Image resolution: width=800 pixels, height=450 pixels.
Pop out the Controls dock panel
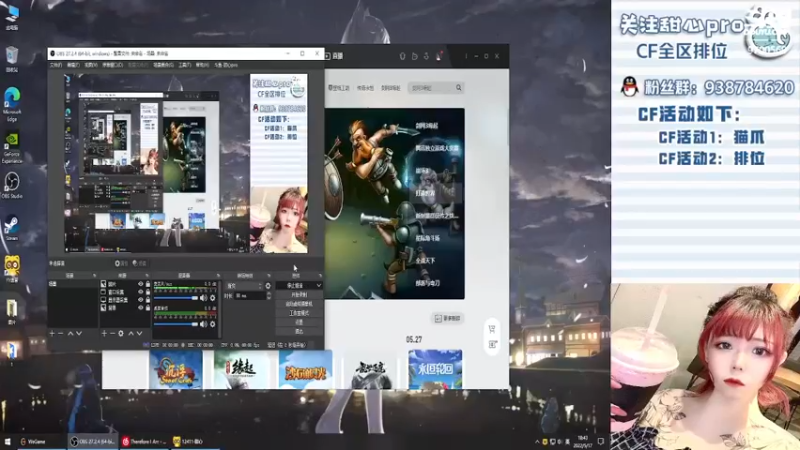[320, 276]
